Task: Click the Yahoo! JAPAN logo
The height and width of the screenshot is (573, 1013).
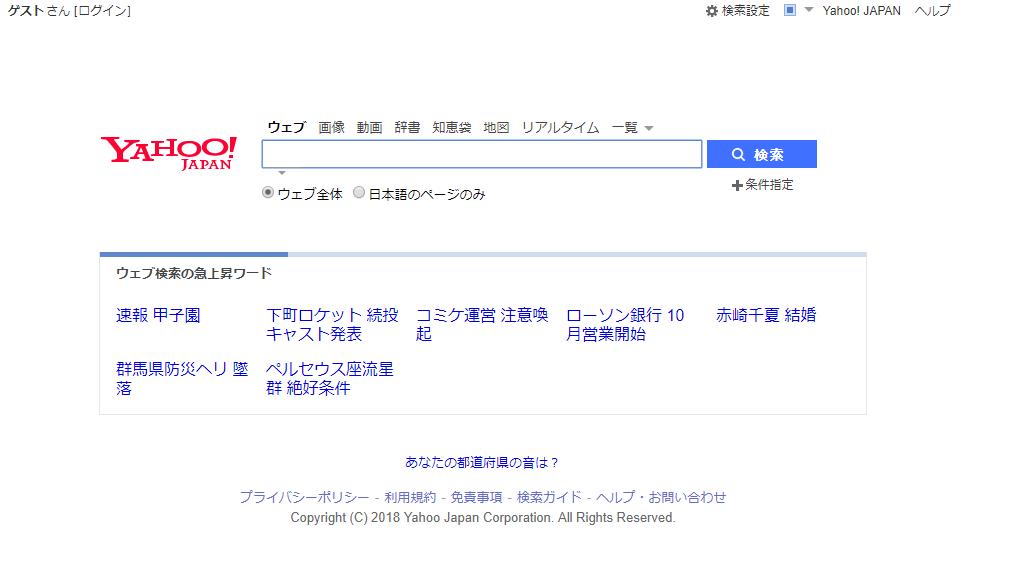Action: pos(169,153)
